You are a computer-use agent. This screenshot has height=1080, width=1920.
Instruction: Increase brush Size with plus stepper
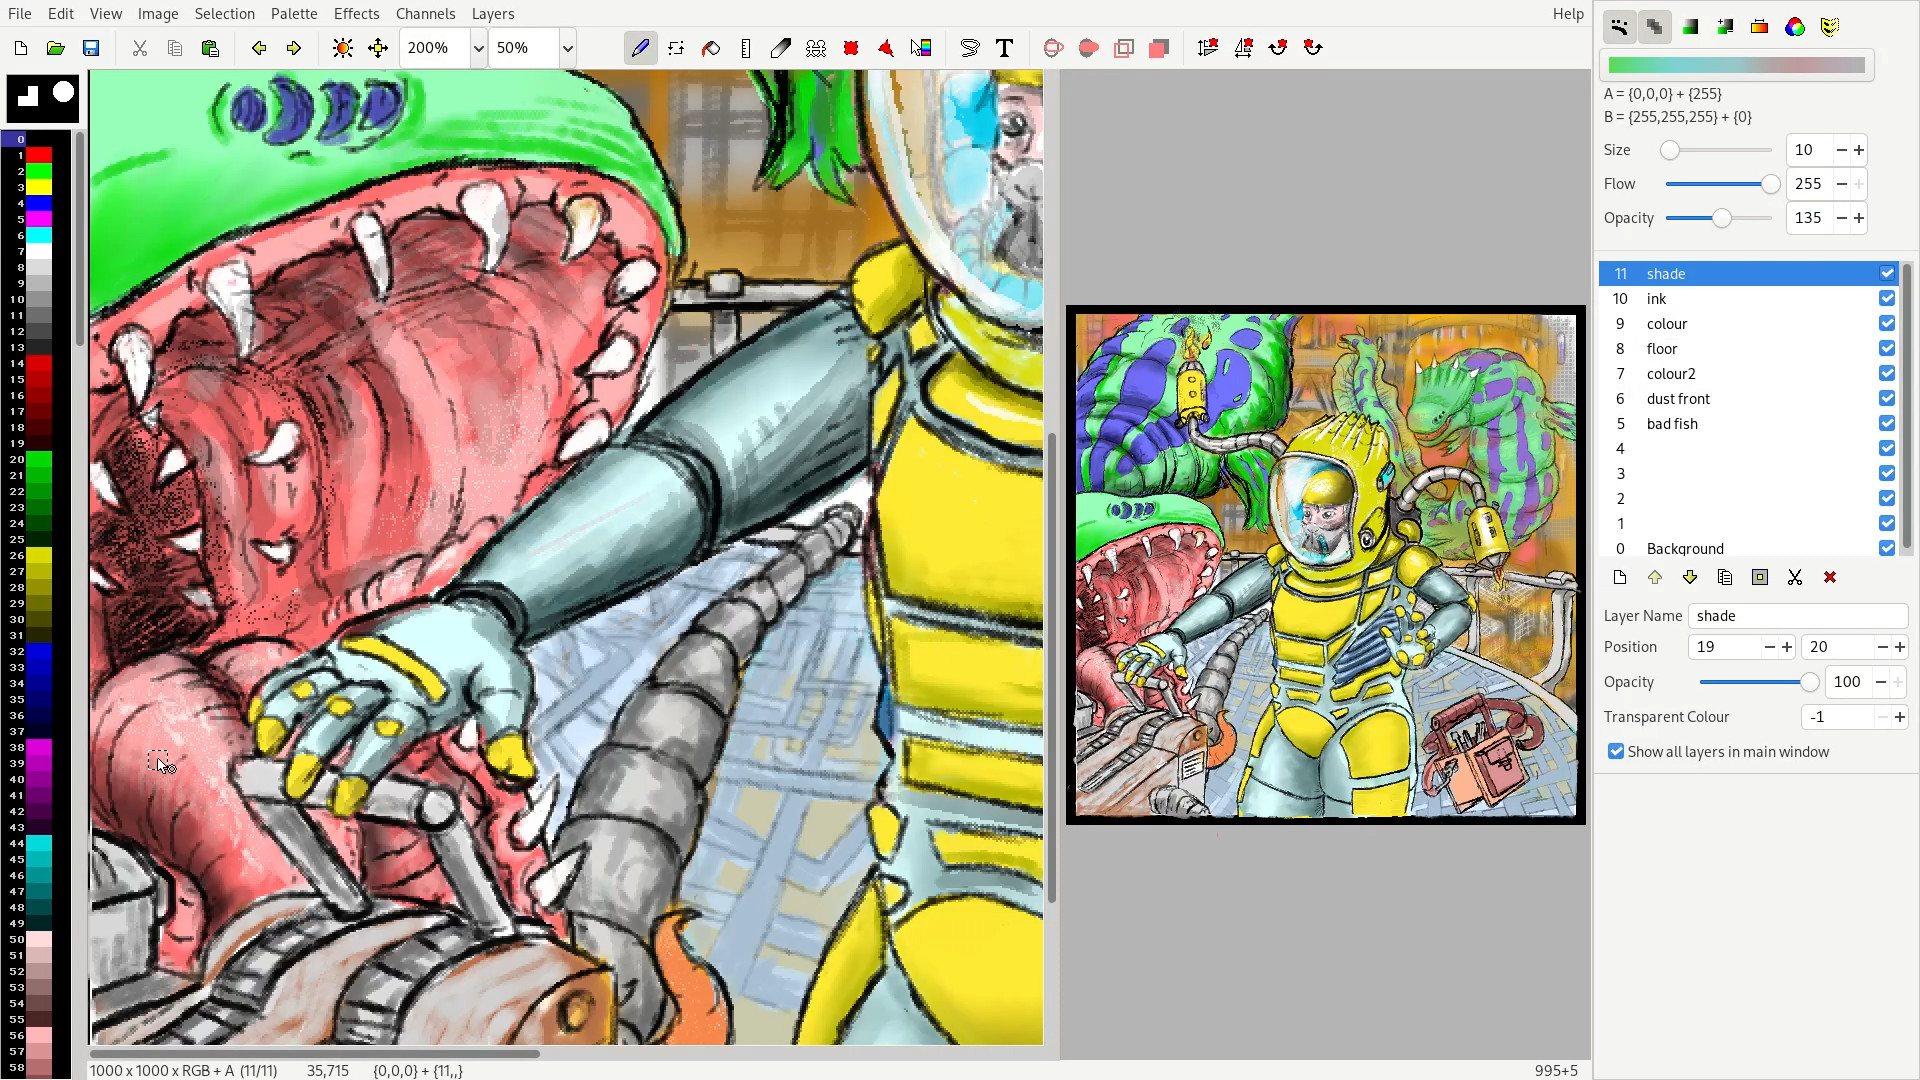[1858, 150]
